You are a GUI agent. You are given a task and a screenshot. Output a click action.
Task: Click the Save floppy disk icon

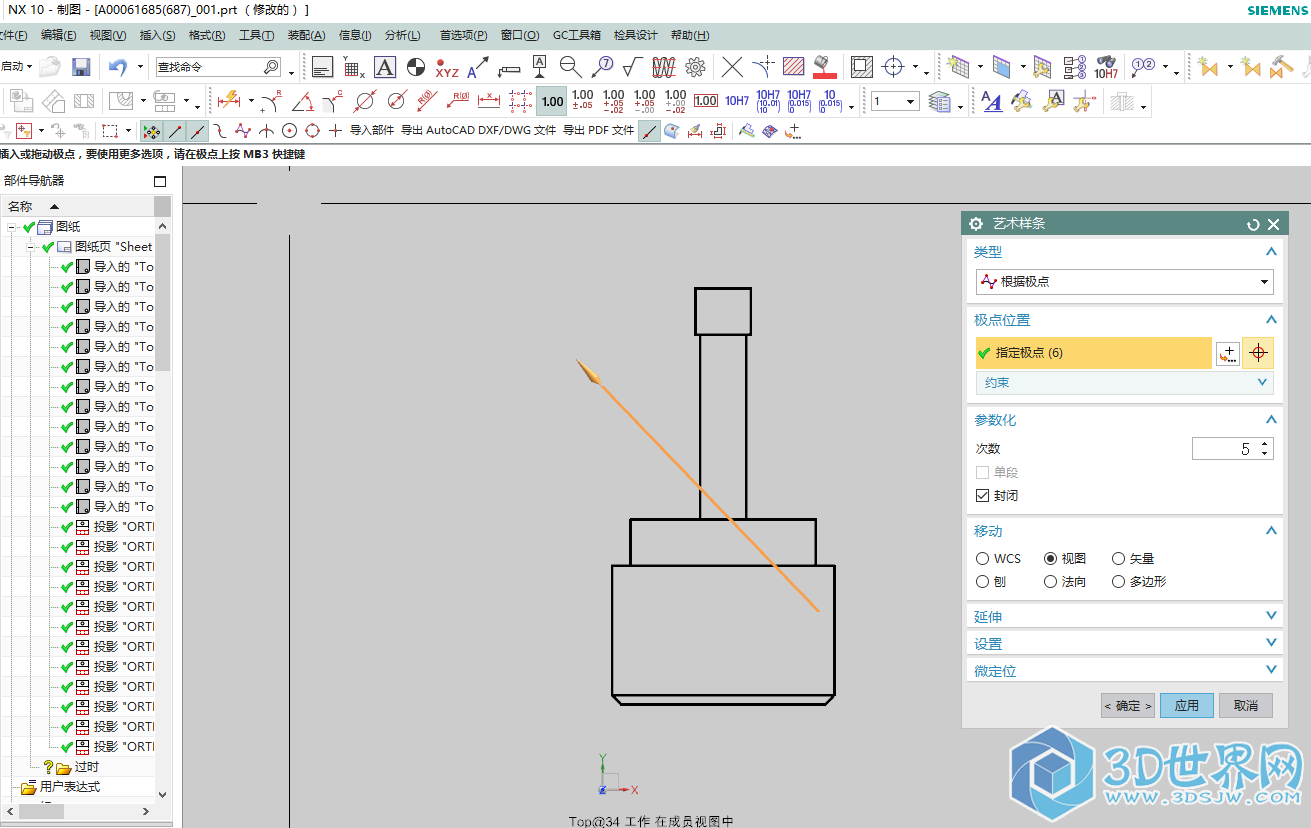81,67
